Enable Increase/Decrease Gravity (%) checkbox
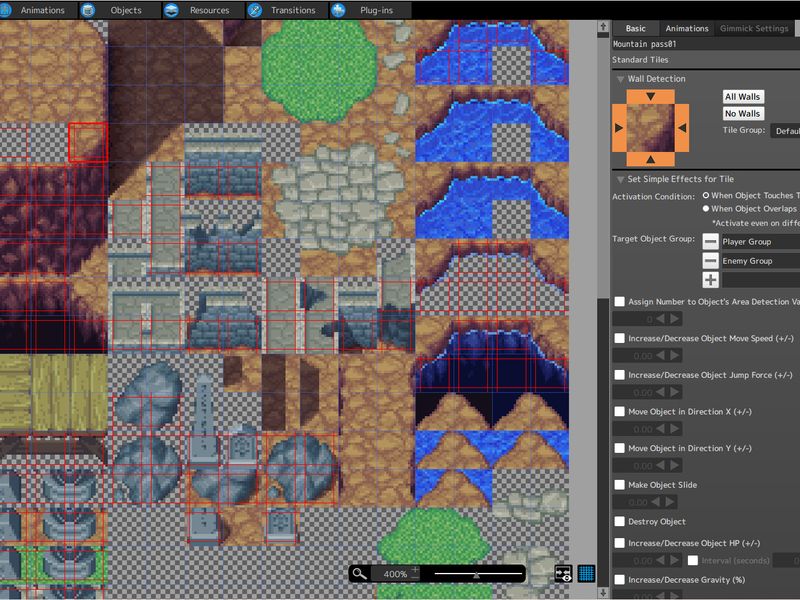The width and height of the screenshot is (800, 600). click(619, 580)
